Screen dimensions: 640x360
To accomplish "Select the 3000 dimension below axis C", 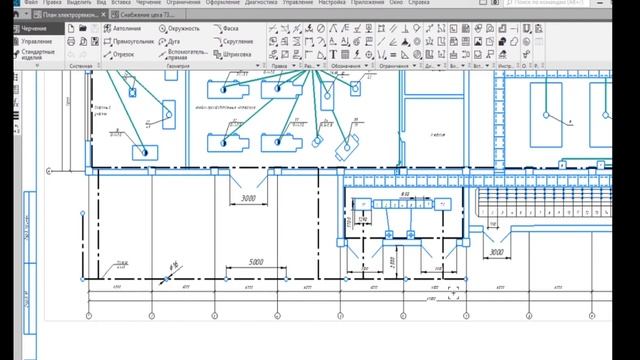I will point(248,198).
